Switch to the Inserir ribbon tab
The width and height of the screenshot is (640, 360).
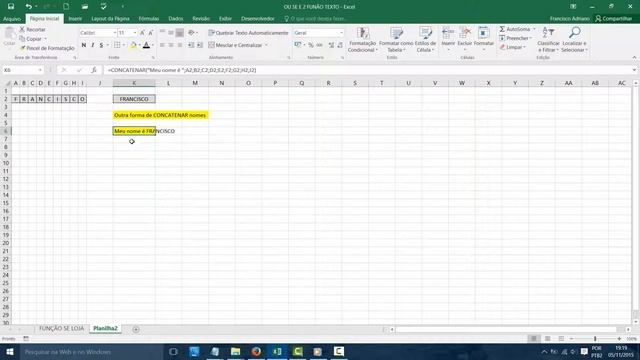tap(75, 19)
